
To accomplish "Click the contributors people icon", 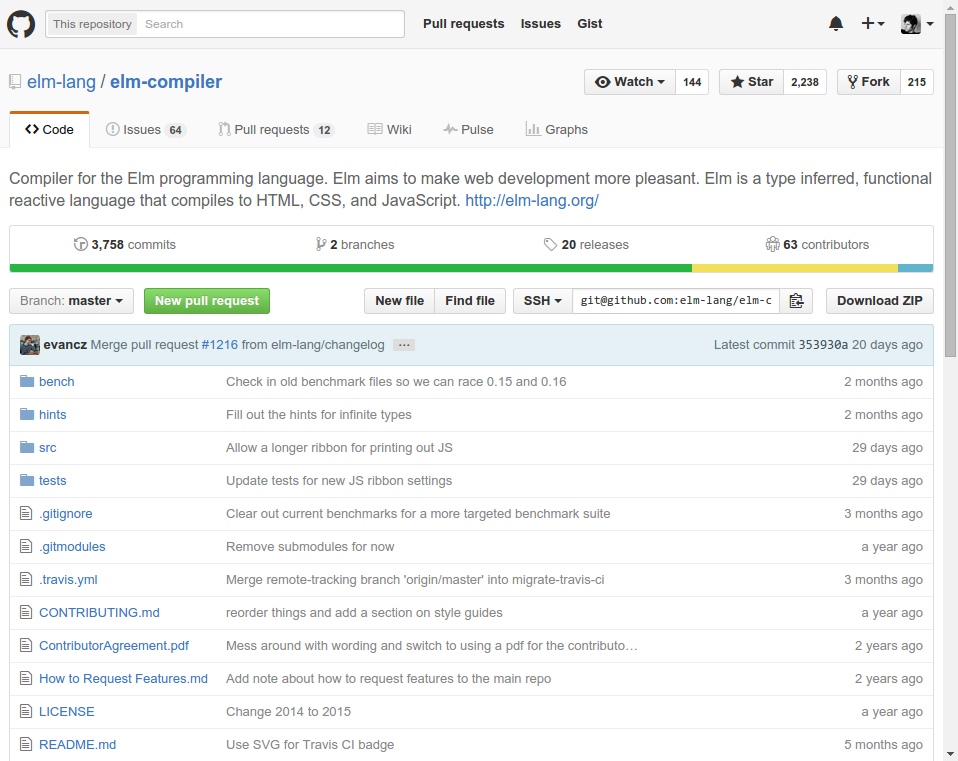I will click(772, 244).
